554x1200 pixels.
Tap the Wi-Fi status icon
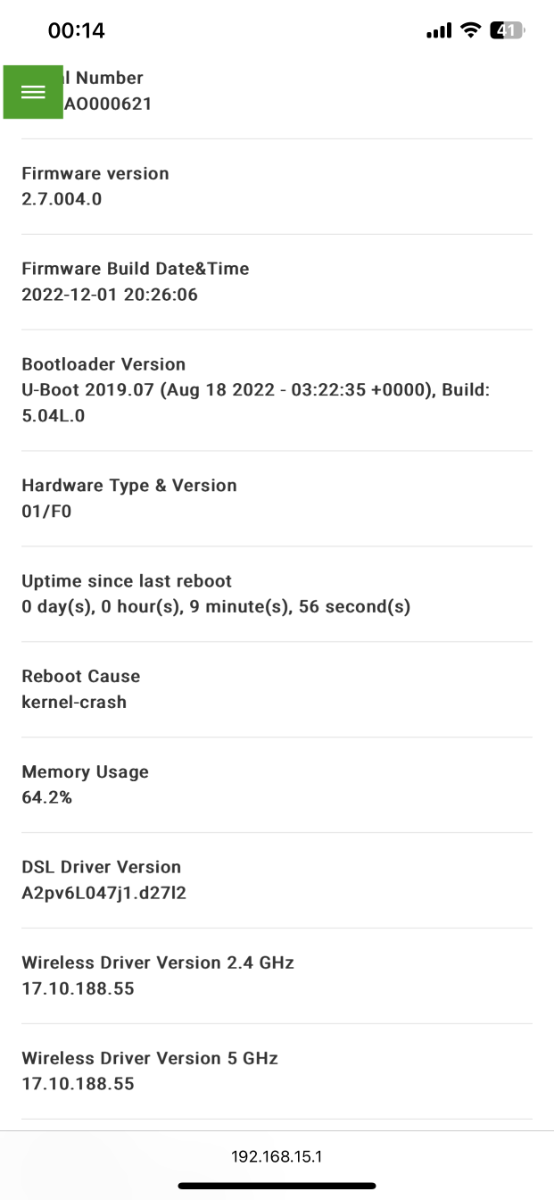click(x=470, y=31)
